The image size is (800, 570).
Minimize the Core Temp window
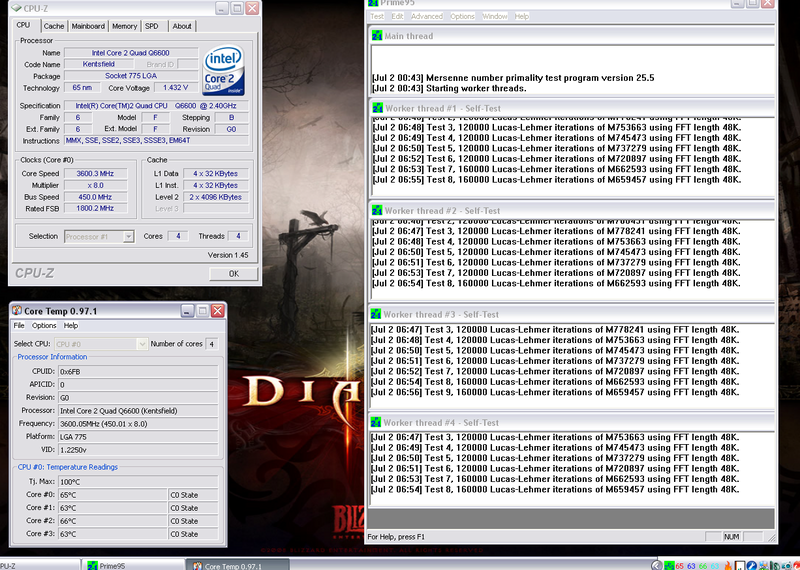(187, 311)
